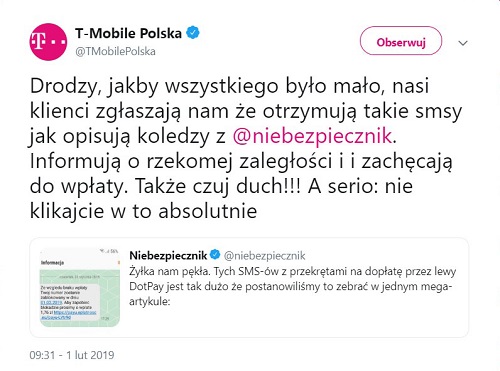Visit the @TMobilePolska handle
Viewport: 500px width, 371px height.
(x=115, y=51)
